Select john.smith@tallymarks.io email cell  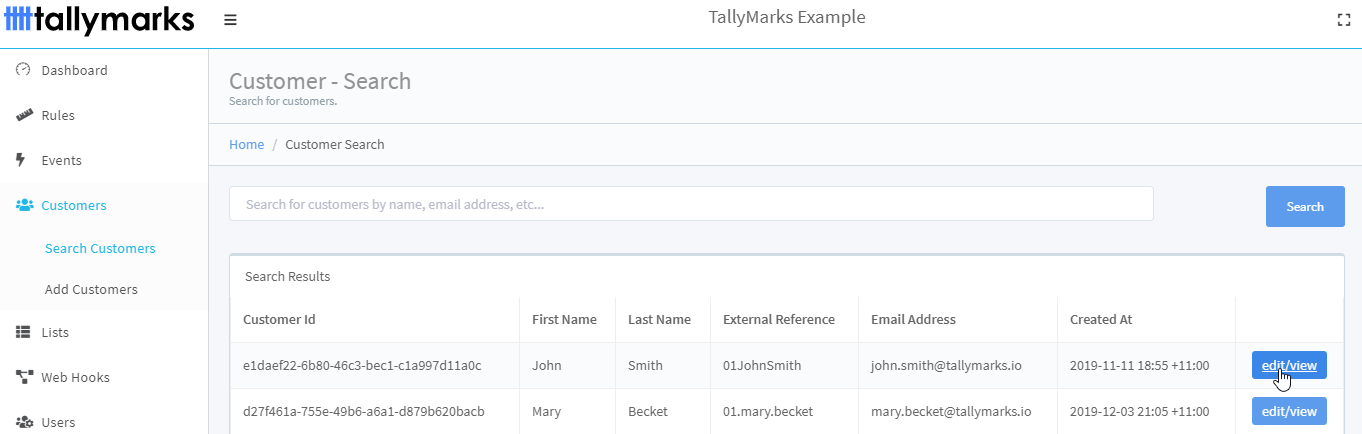pyautogui.click(x=946, y=365)
